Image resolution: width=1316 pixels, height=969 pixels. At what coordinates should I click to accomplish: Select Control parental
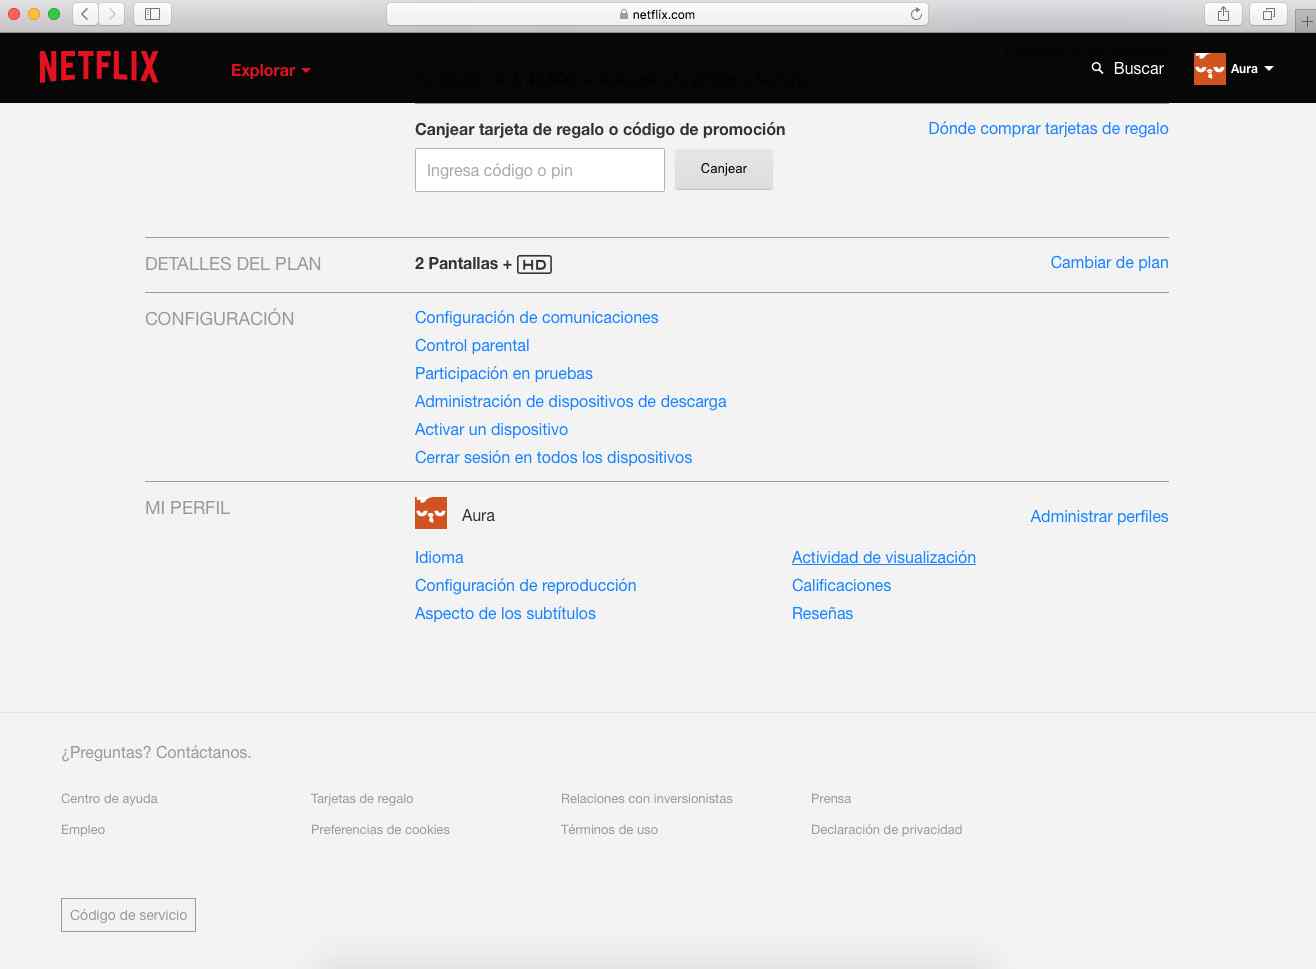click(471, 345)
